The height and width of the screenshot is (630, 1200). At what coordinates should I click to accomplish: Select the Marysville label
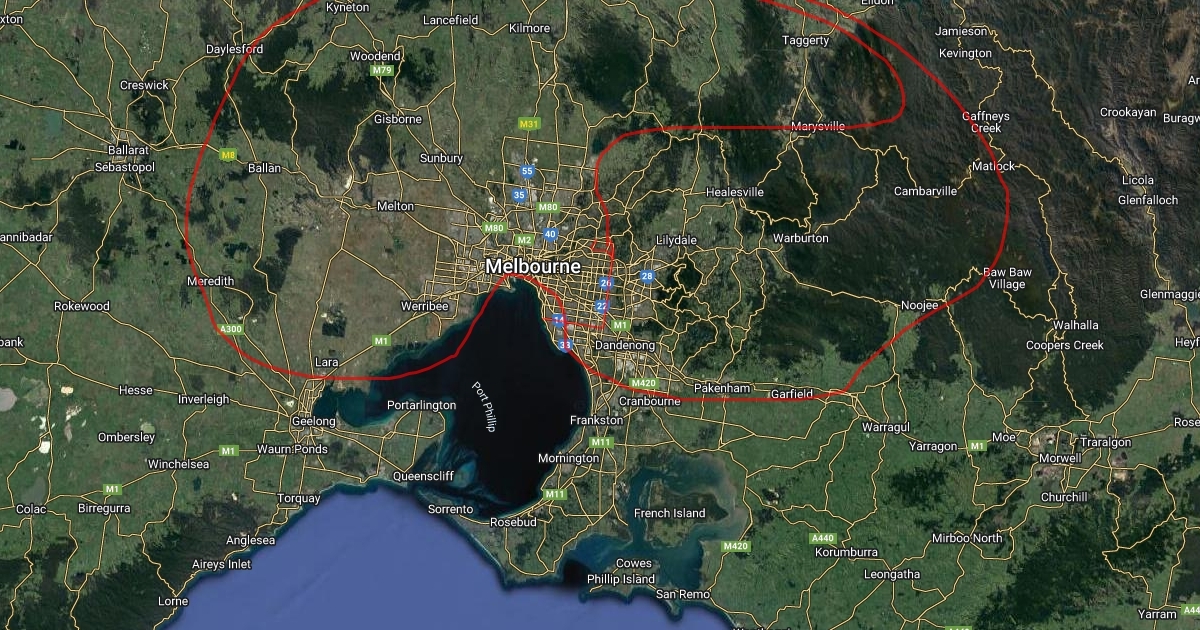coord(817,127)
